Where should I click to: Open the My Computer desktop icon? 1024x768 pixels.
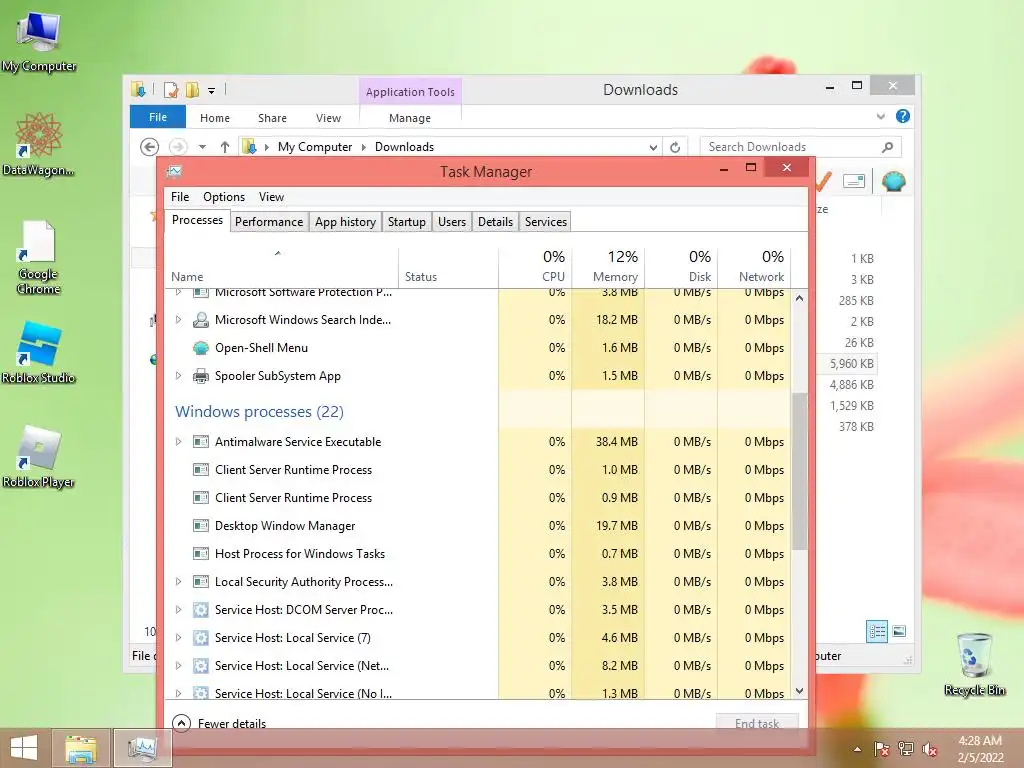39,40
